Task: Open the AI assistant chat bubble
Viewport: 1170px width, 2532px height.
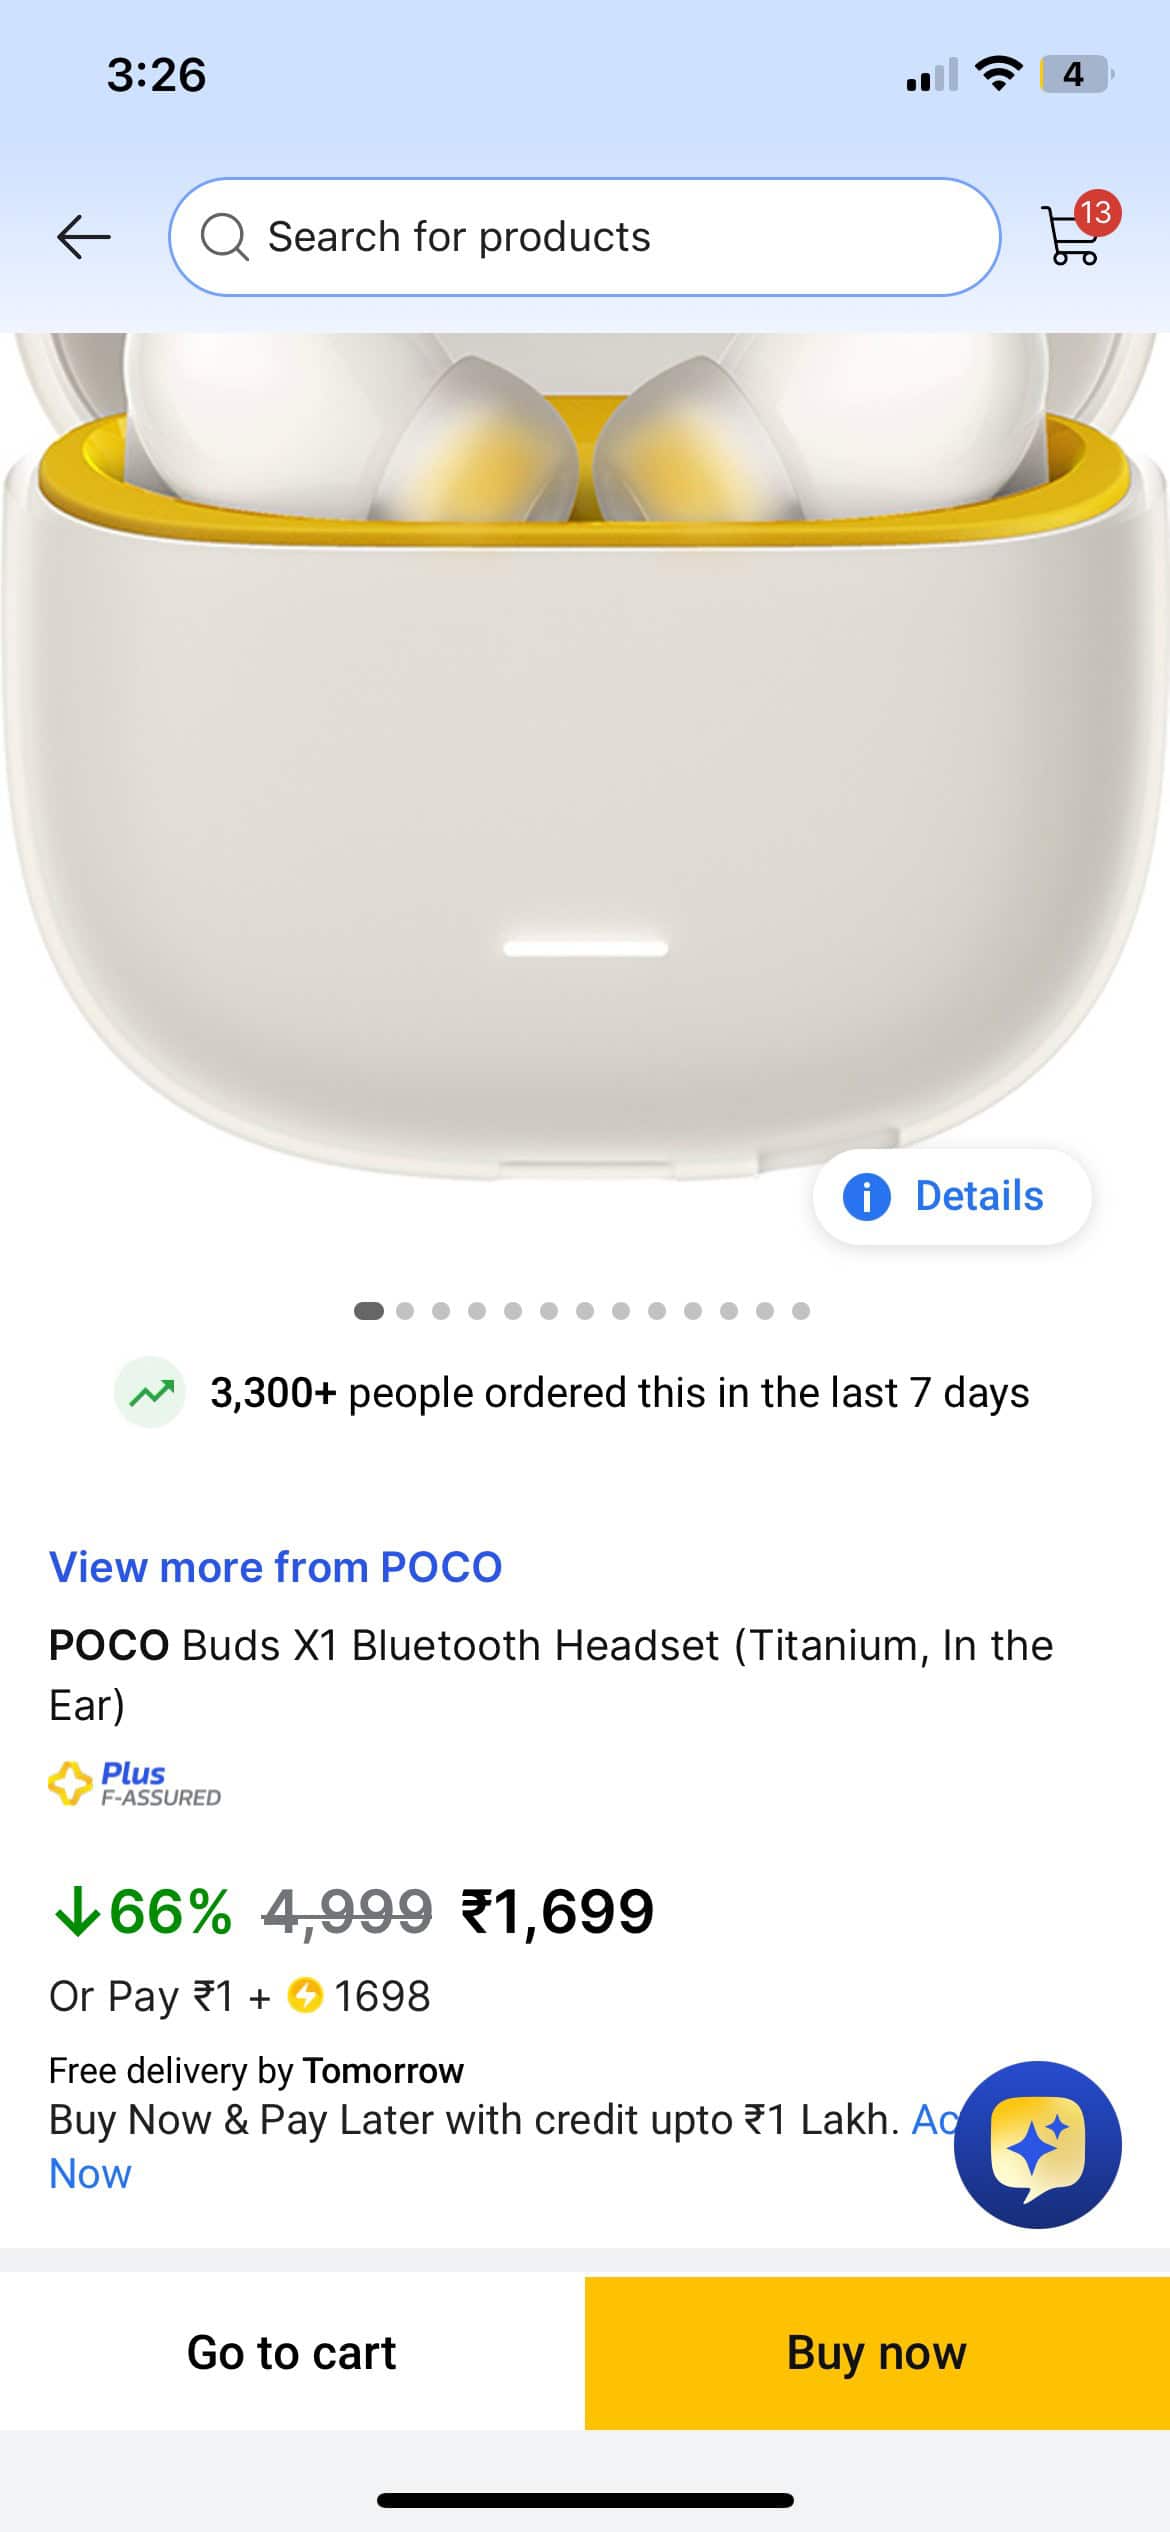Action: [x=1037, y=2145]
